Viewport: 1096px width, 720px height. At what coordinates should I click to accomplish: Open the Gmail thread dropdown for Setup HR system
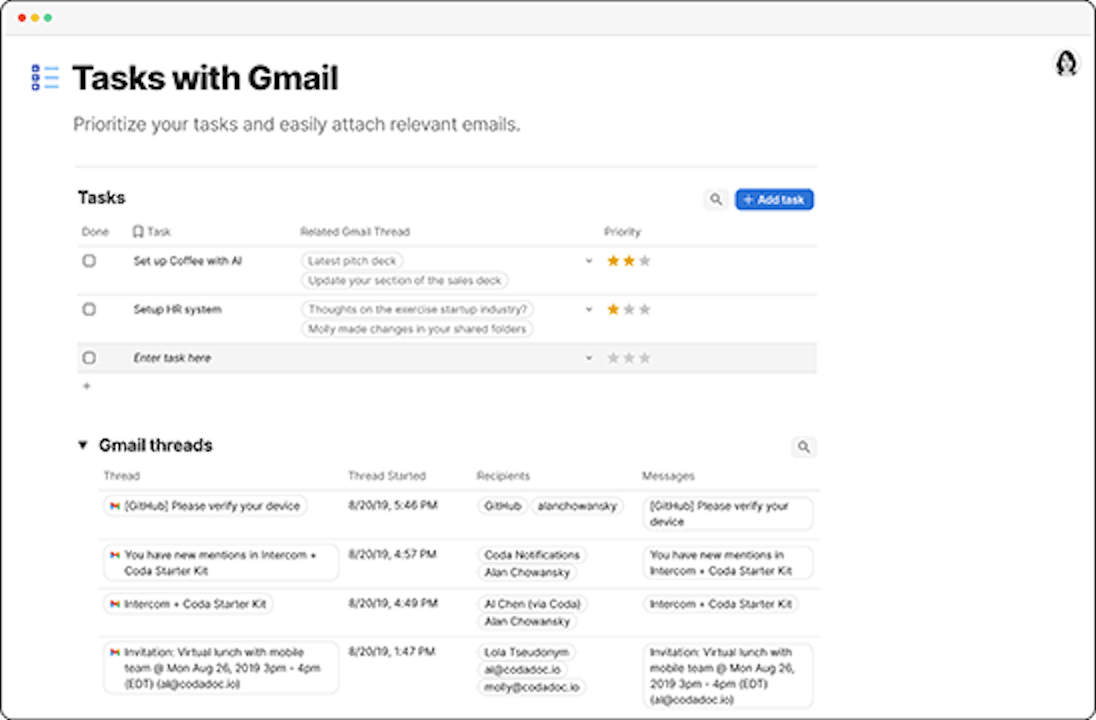(x=588, y=310)
